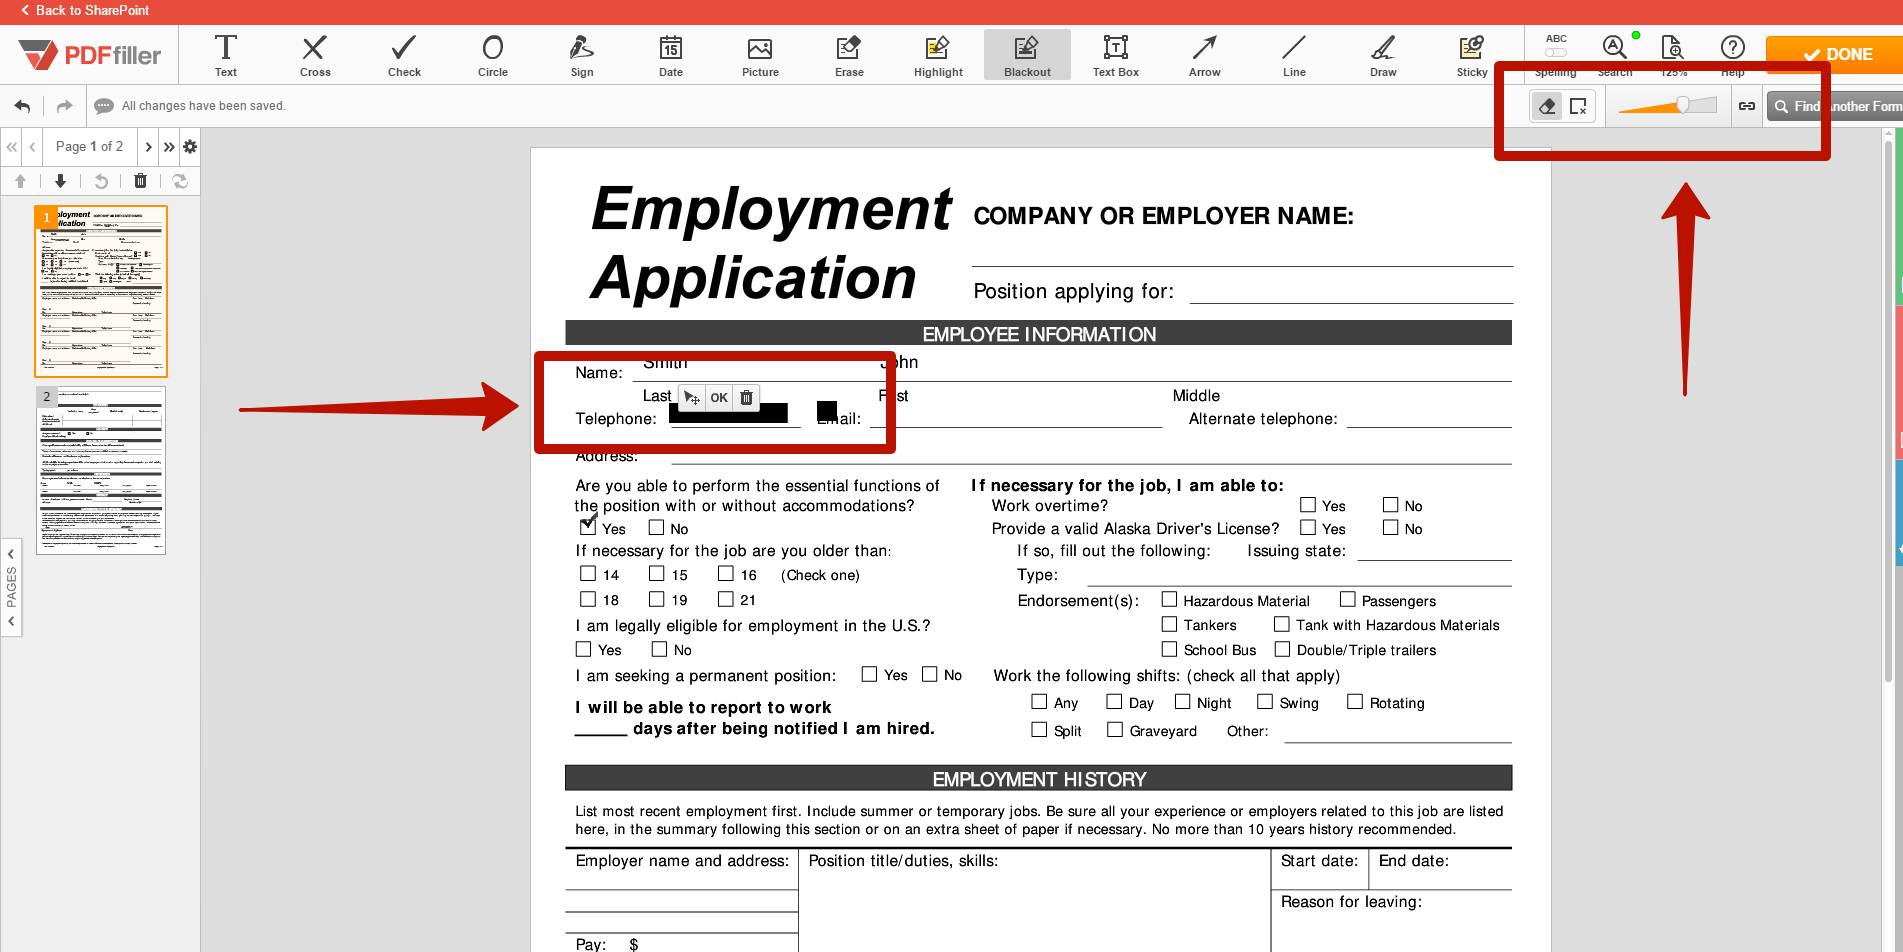Jump to the first page double chevron
This screenshot has height=952, width=1903.
[x=11, y=147]
